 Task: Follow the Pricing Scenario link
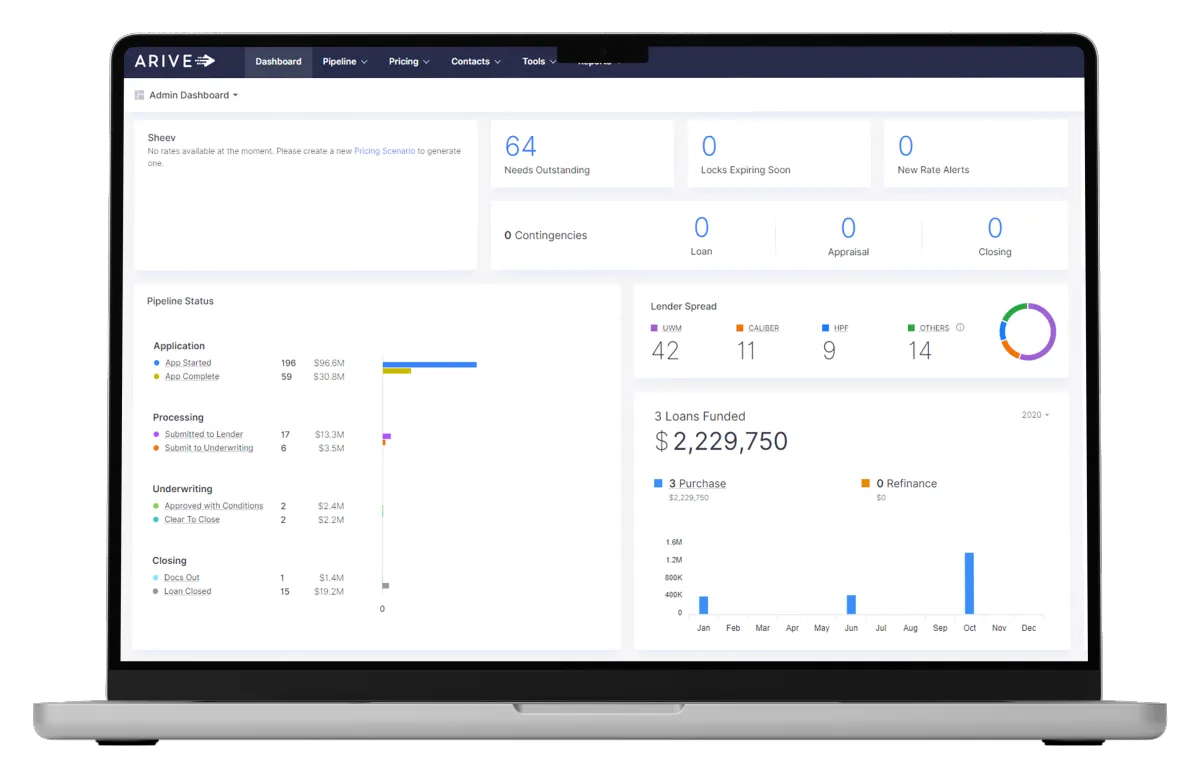click(x=384, y=151)
